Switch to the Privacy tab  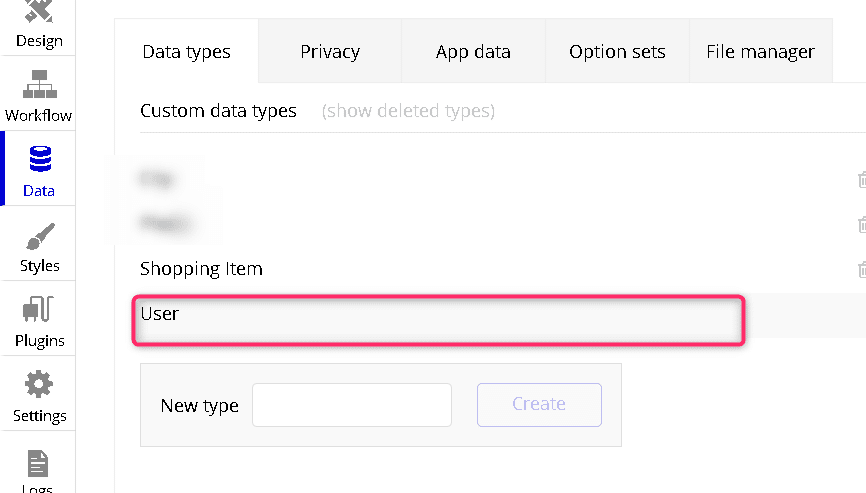coord(330,52)
